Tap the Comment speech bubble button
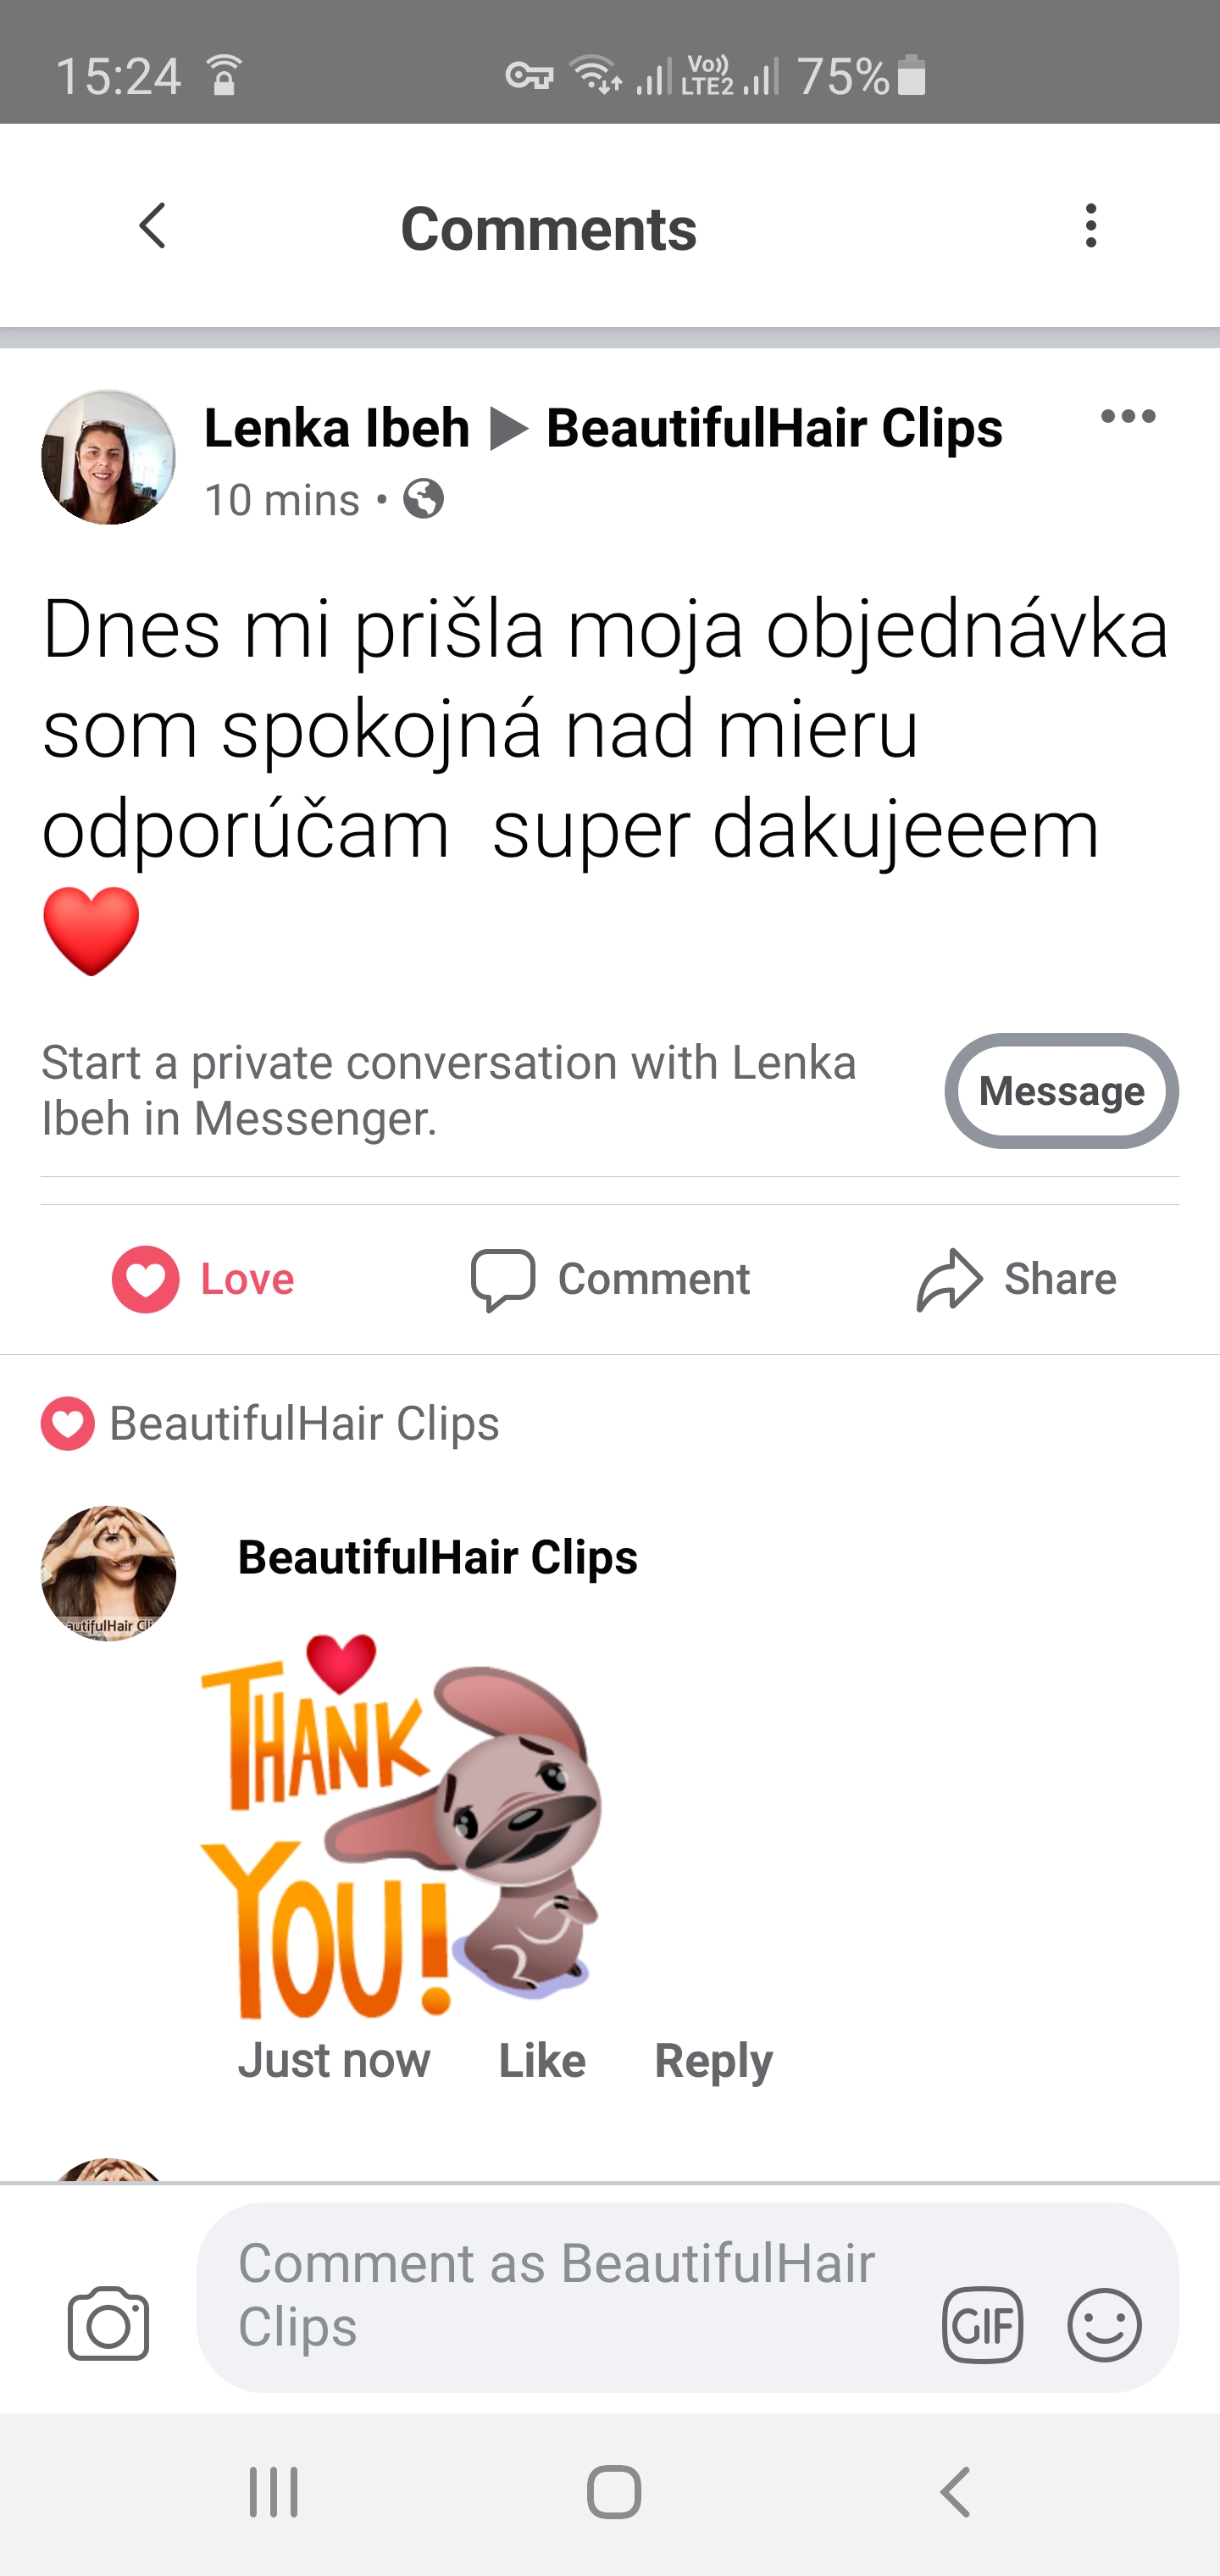 pyautogui.click(x=610, y=1279)
